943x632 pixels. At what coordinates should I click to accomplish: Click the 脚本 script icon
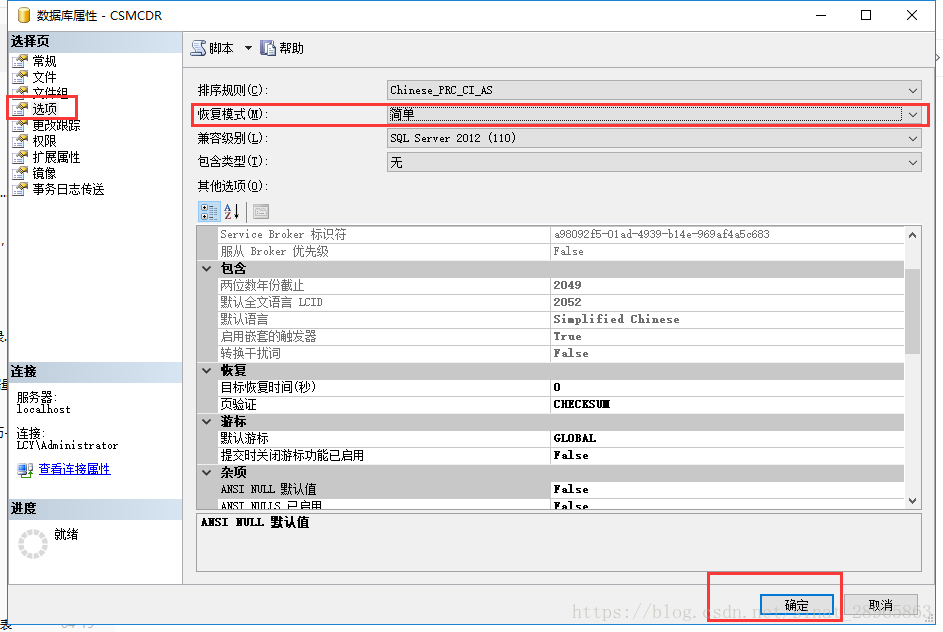click(x=198, y=48)
